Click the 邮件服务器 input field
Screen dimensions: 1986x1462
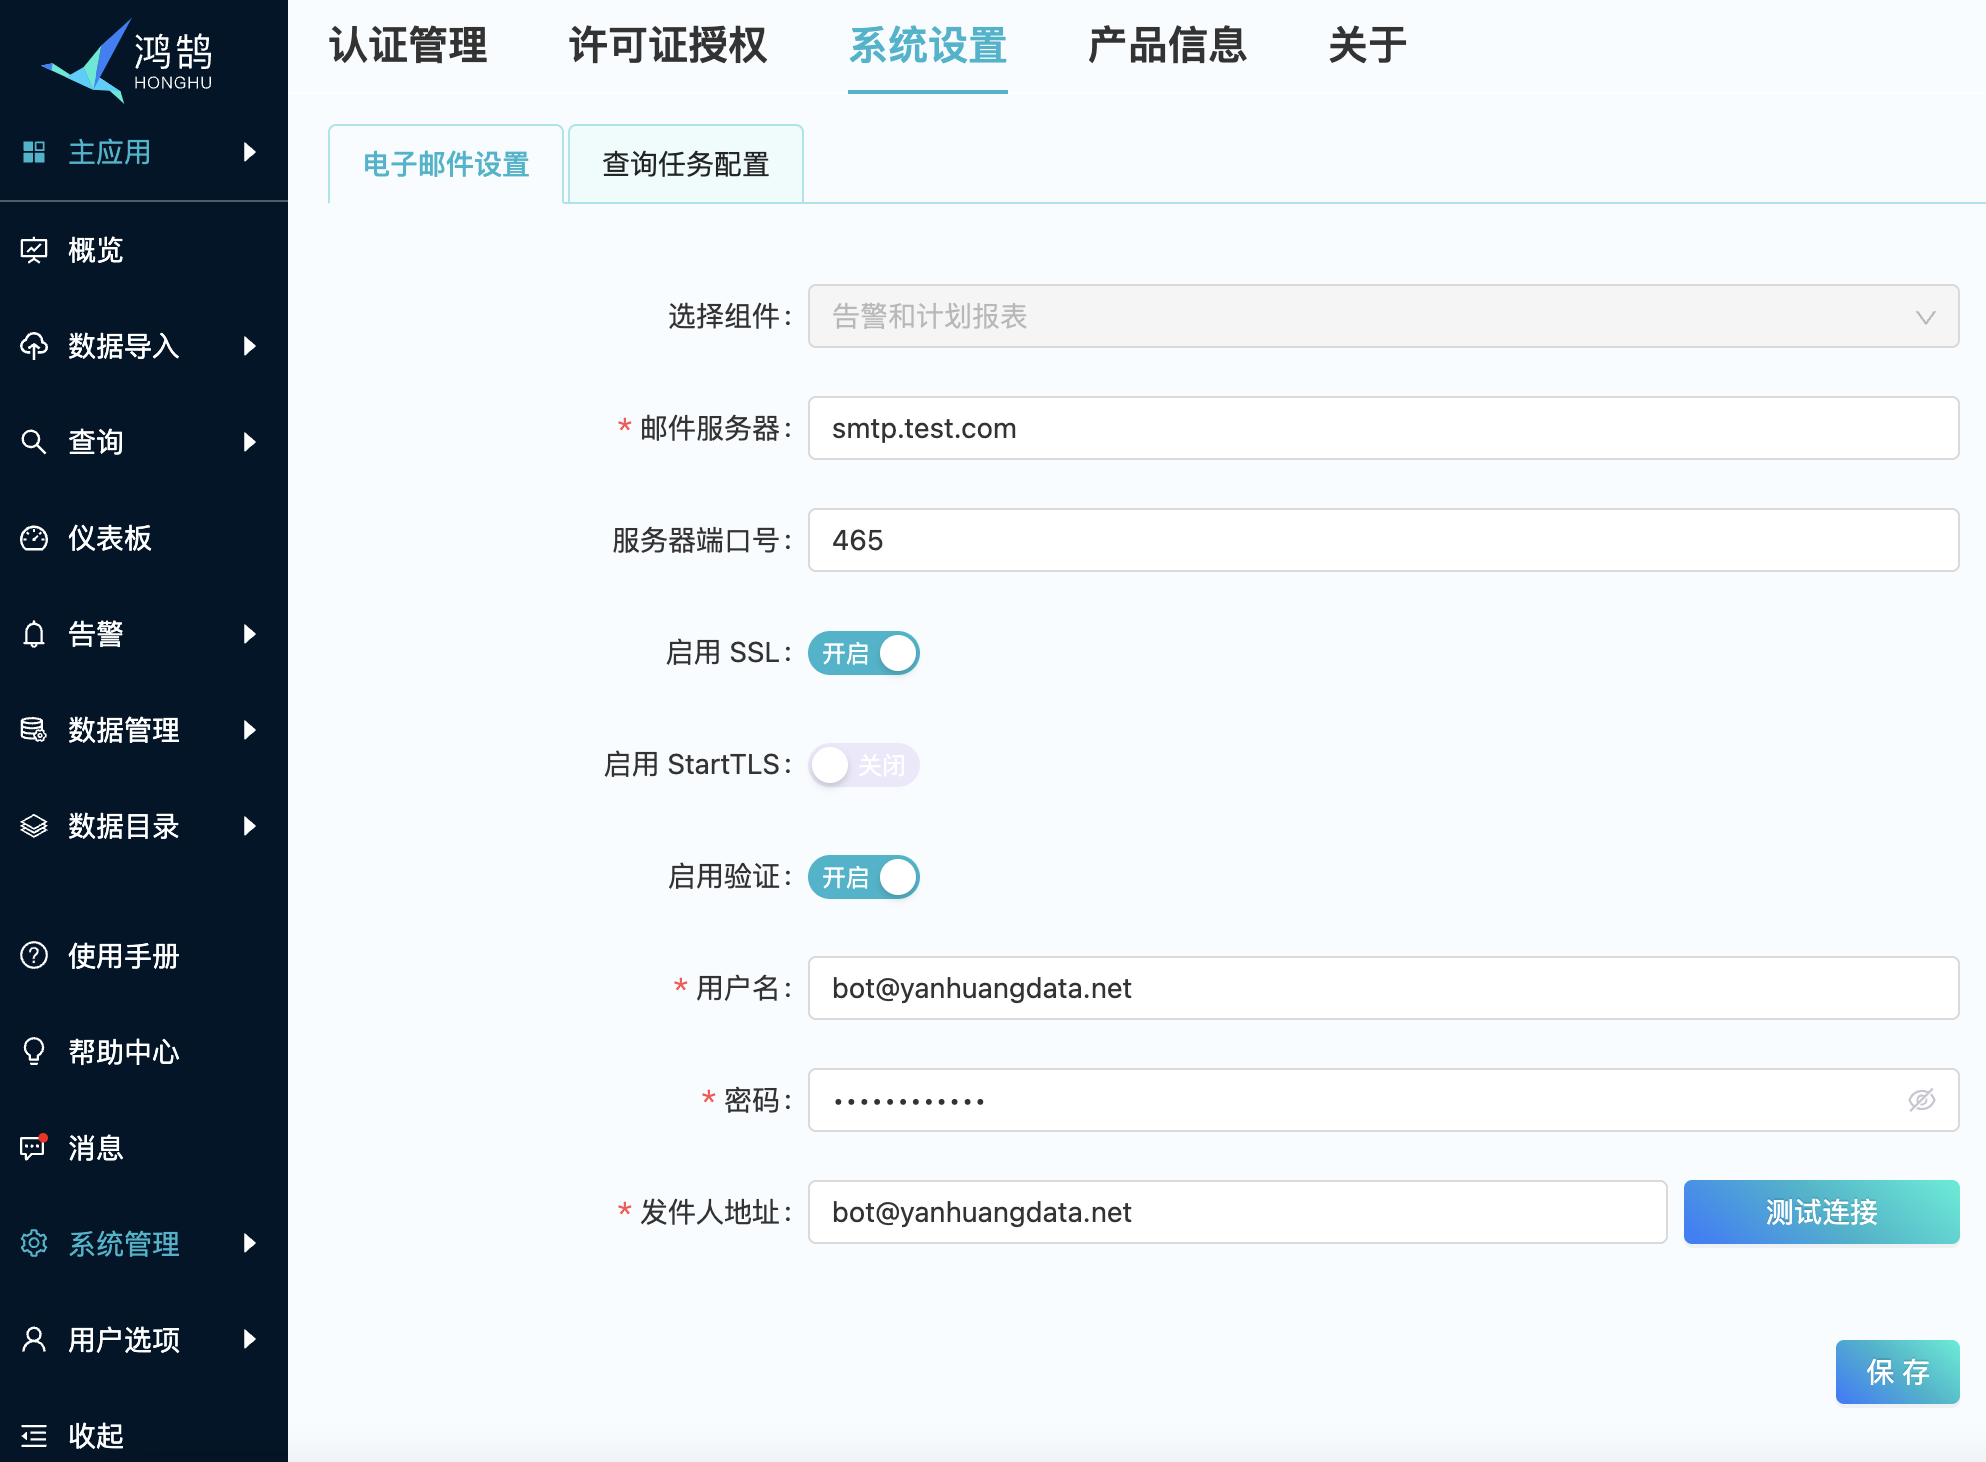(1383, 428)
